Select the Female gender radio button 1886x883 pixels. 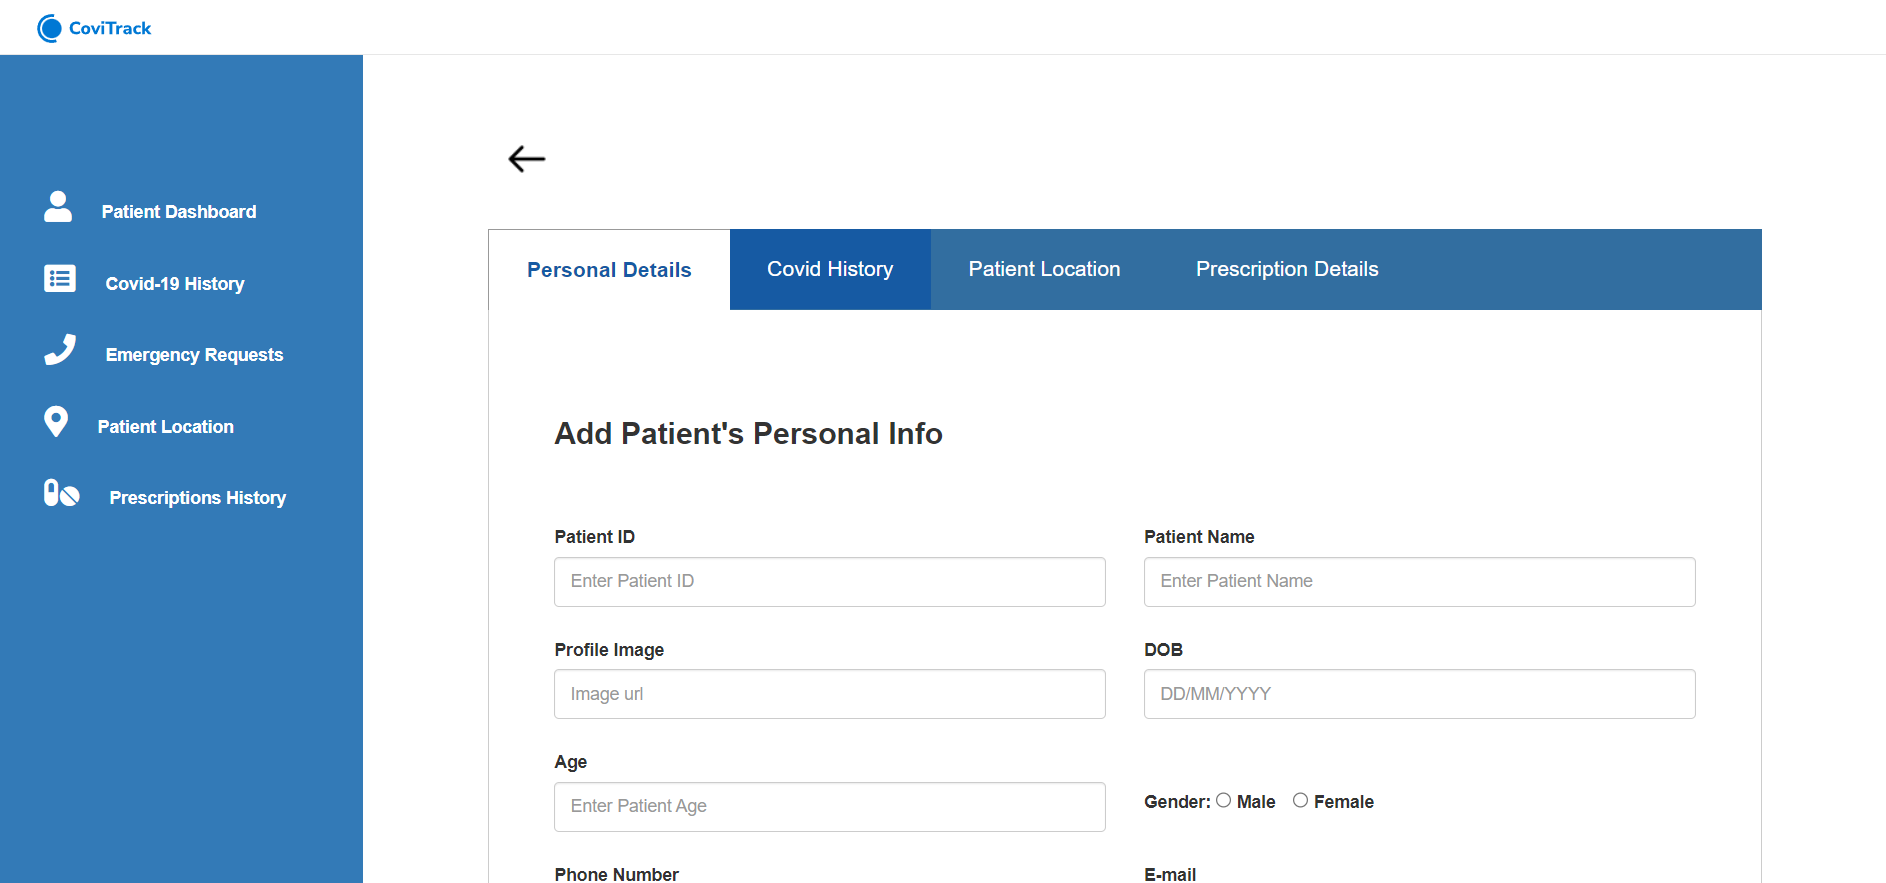pos(1300,800)
